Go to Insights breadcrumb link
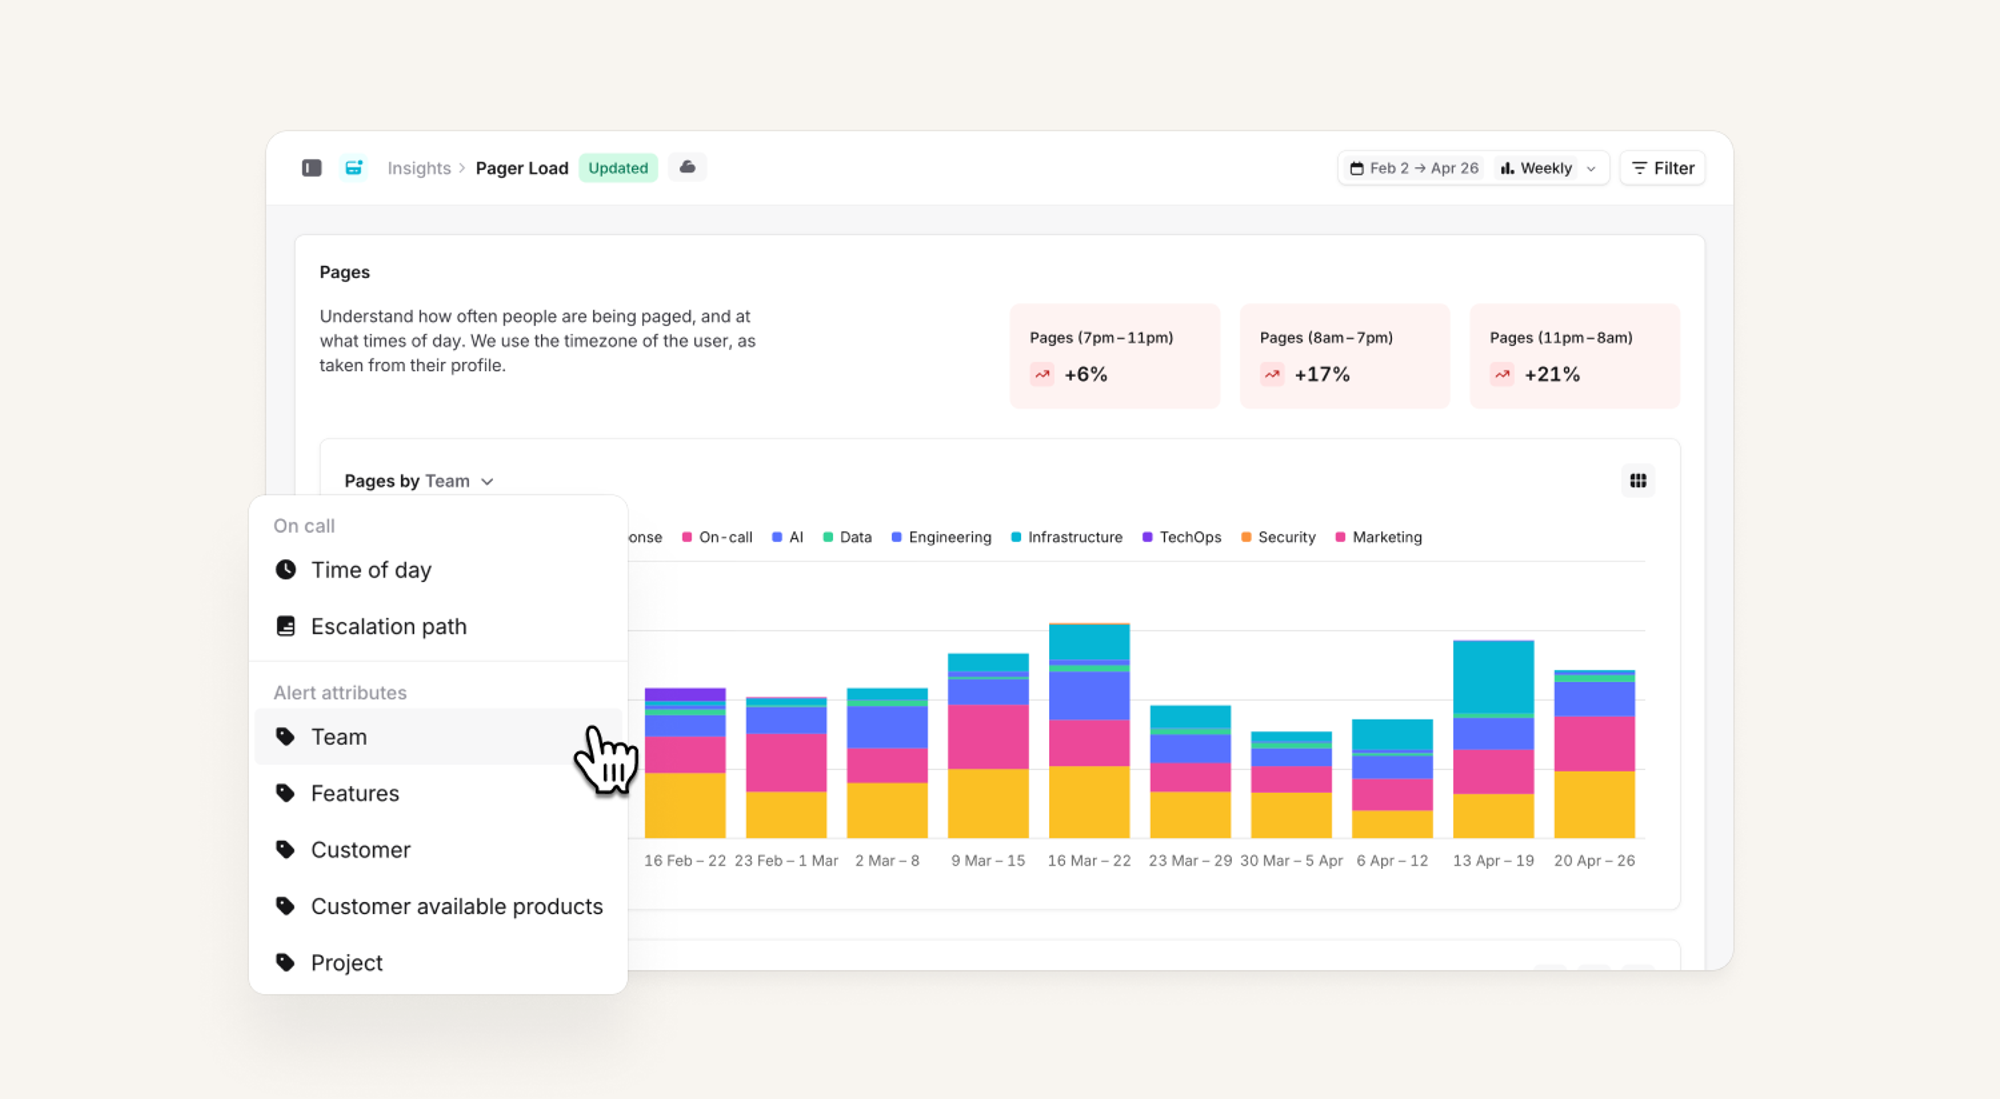This screenshot has width=2000, height=1099. (x=419, y=168)
